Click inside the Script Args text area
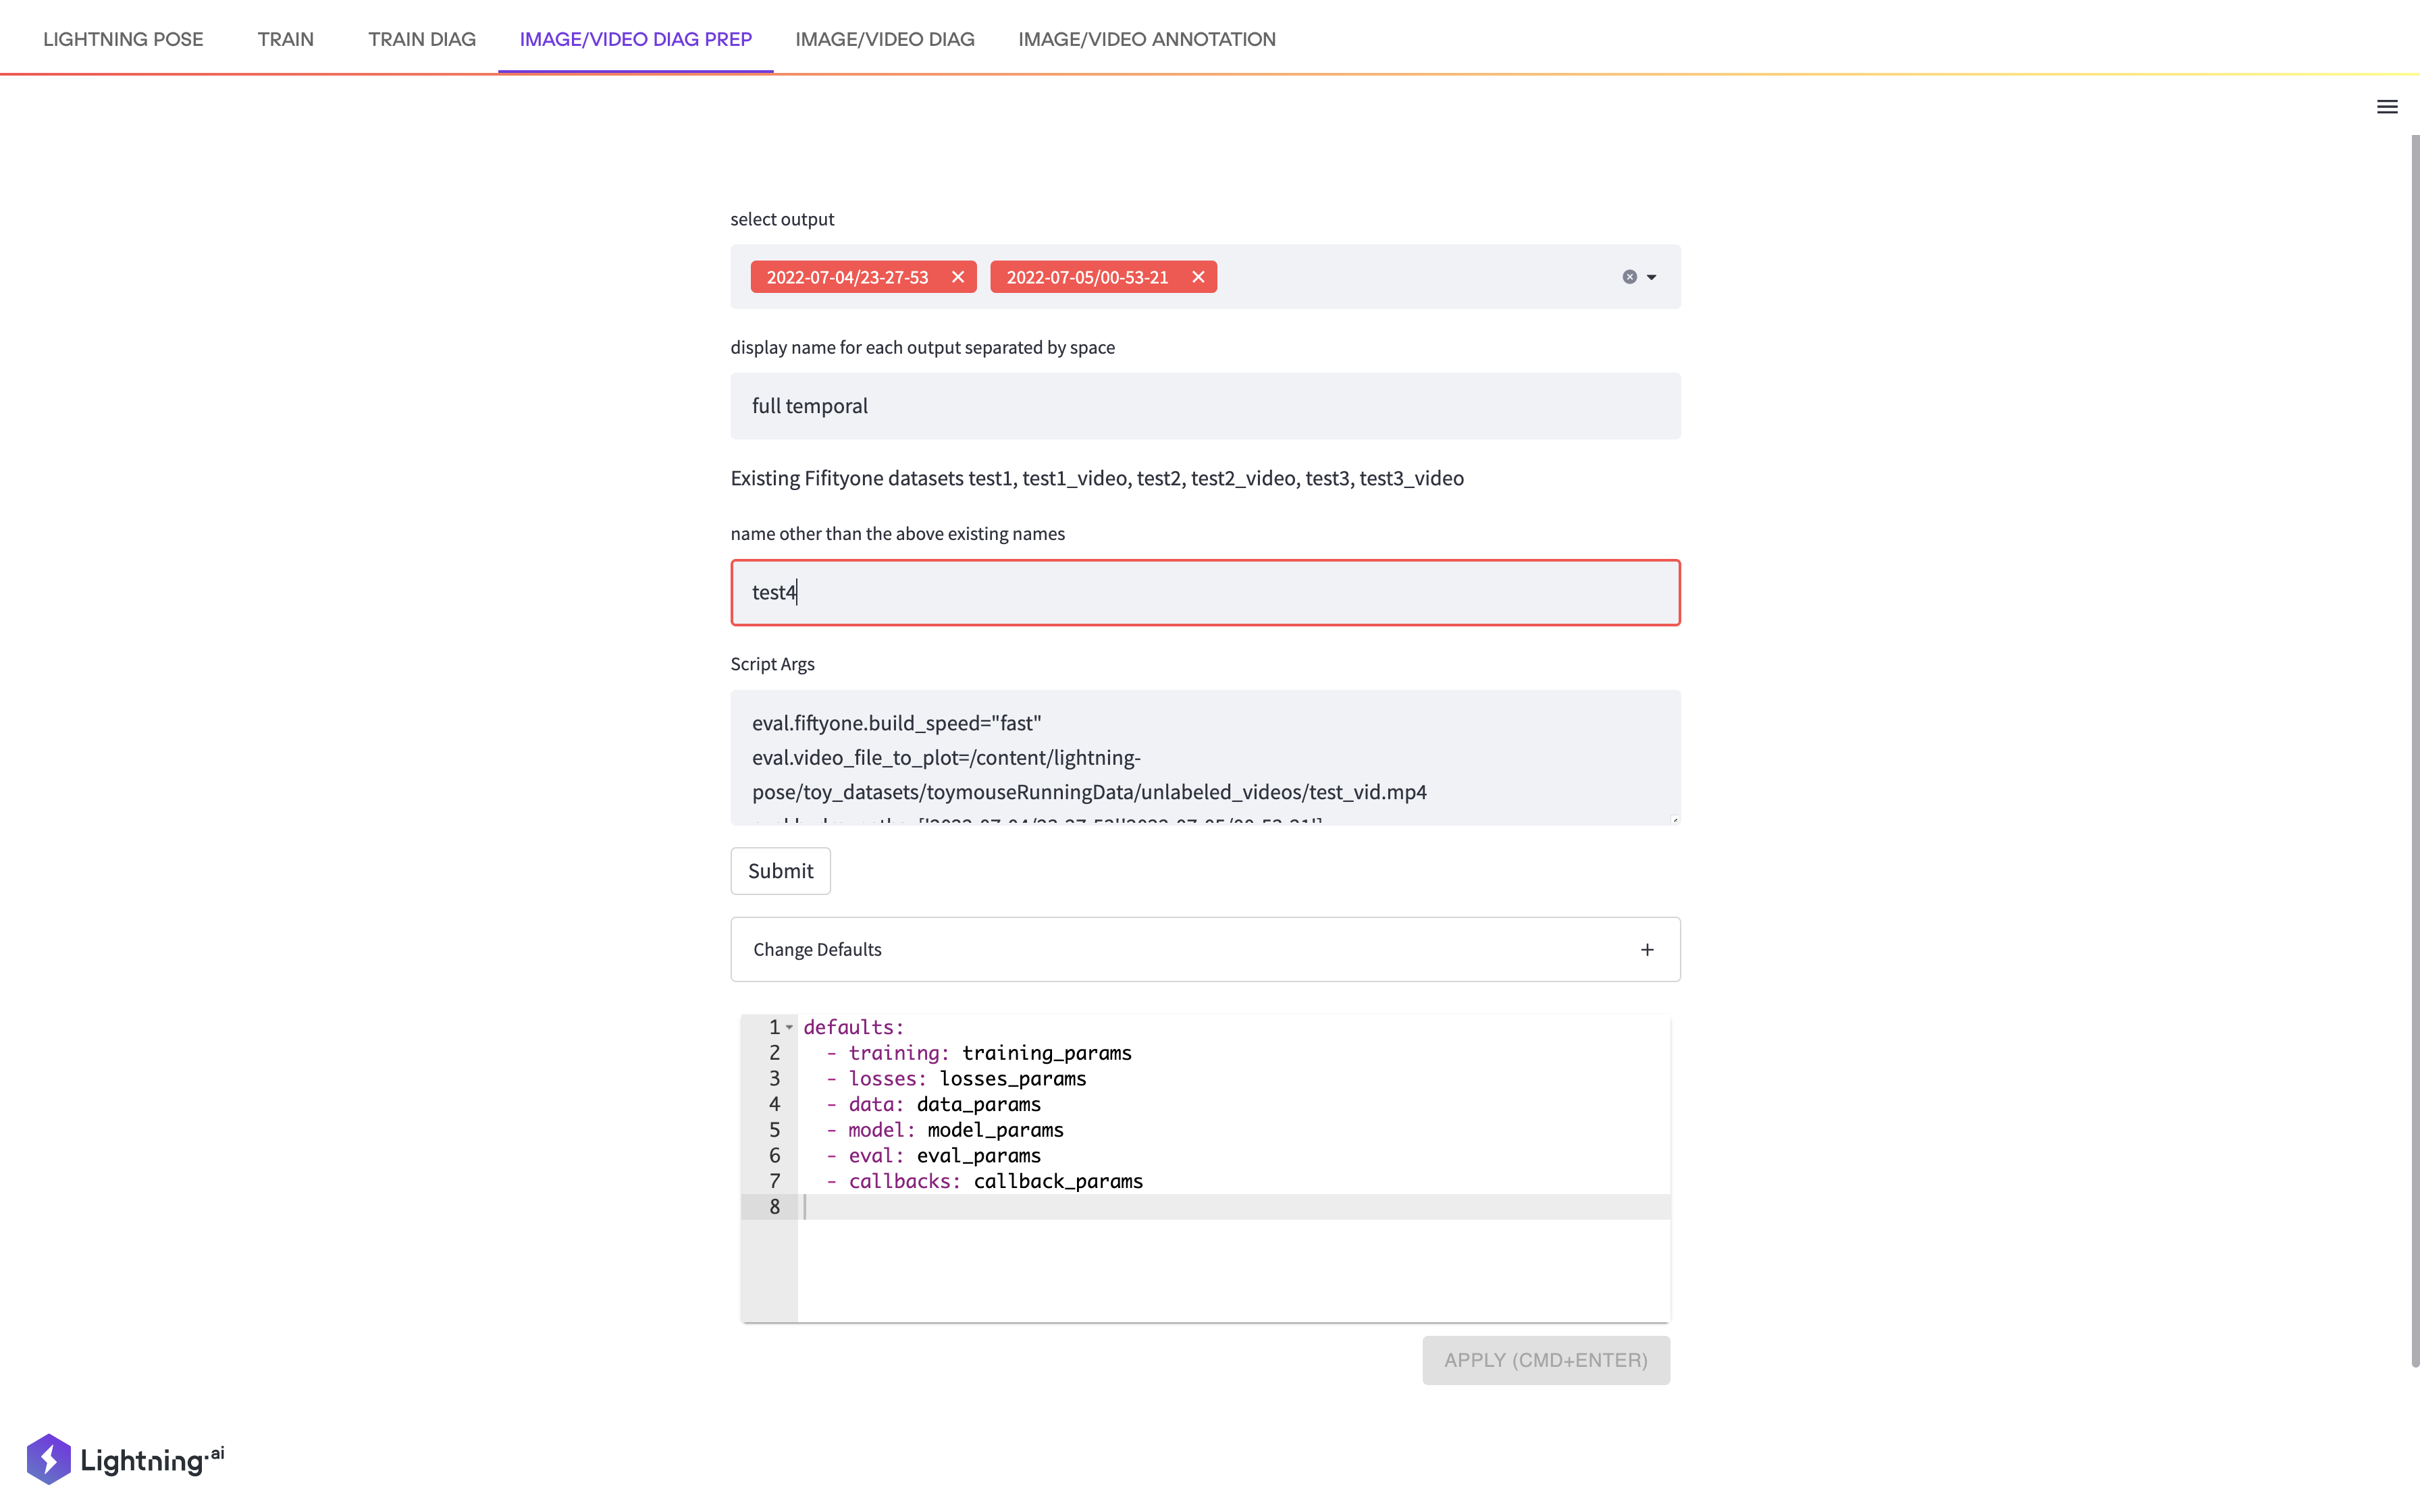The image size is (2420, 1512). tap(1204, 757)
